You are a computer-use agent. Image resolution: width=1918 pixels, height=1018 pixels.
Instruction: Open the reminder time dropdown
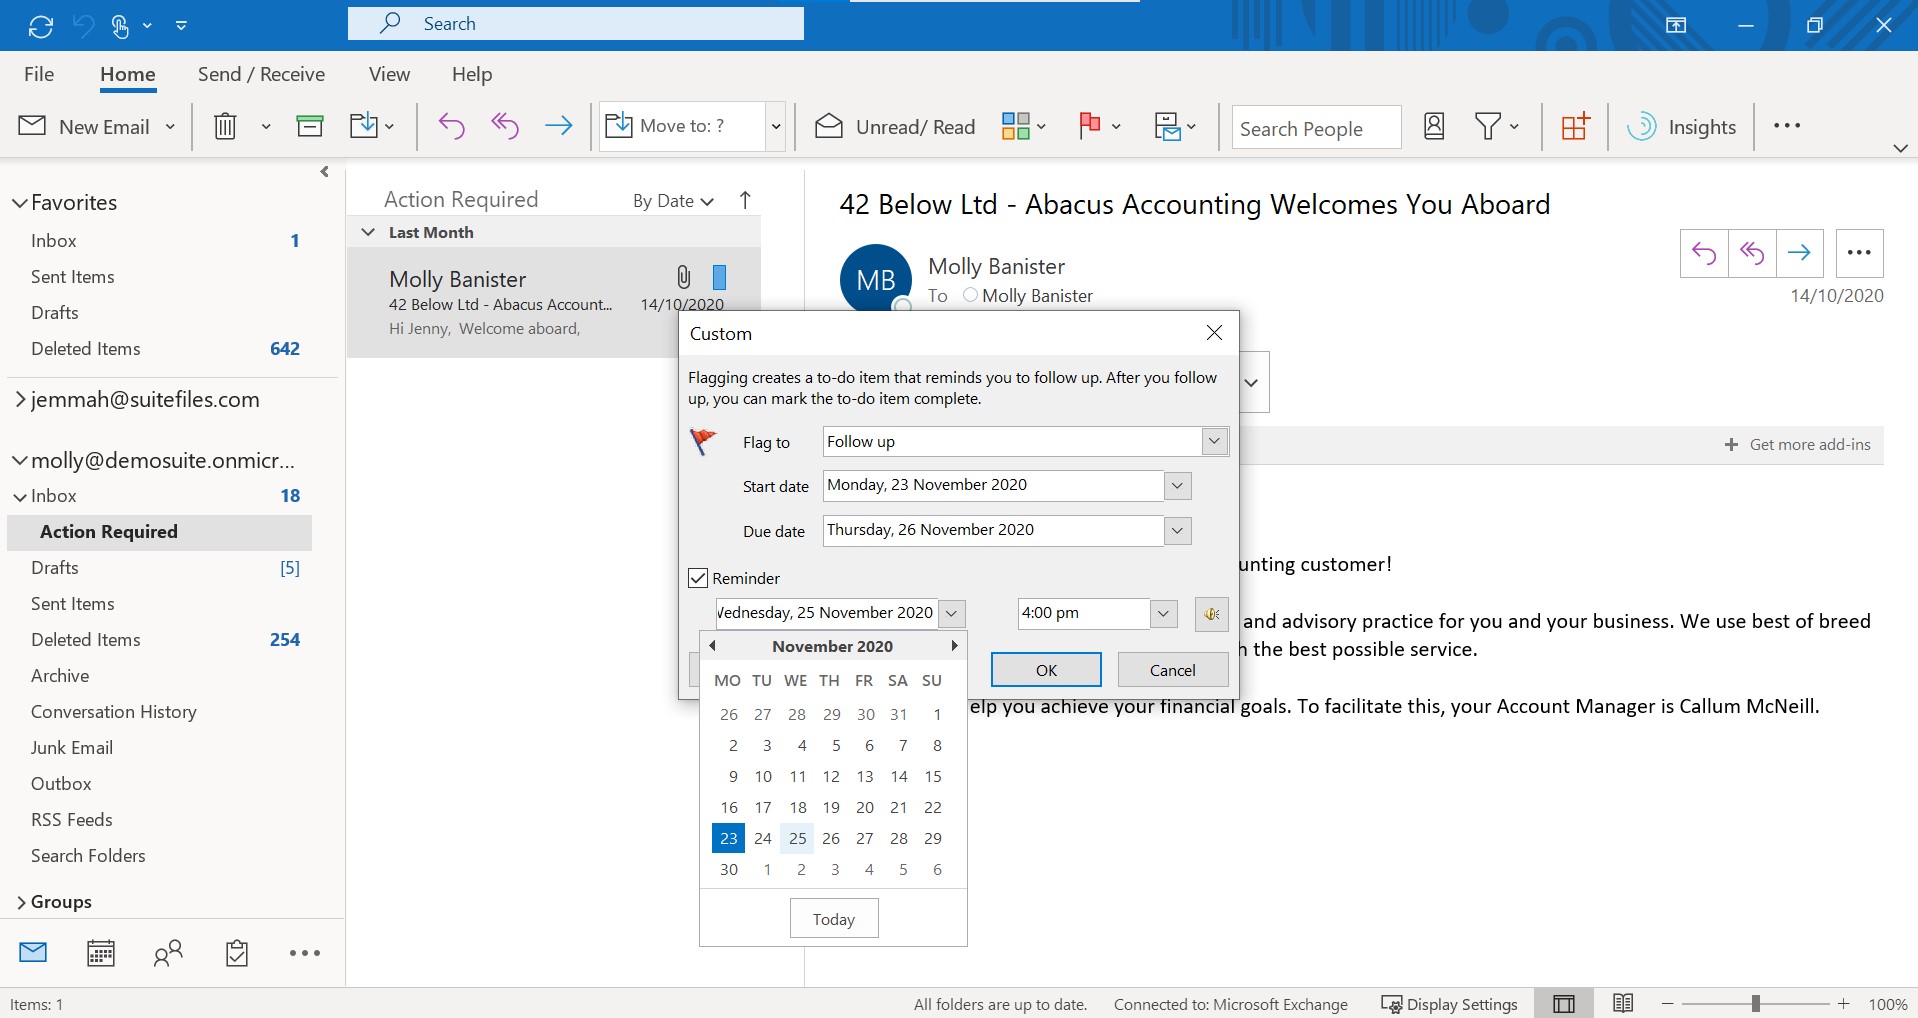pyautogui.click(x=1163, y=614)
